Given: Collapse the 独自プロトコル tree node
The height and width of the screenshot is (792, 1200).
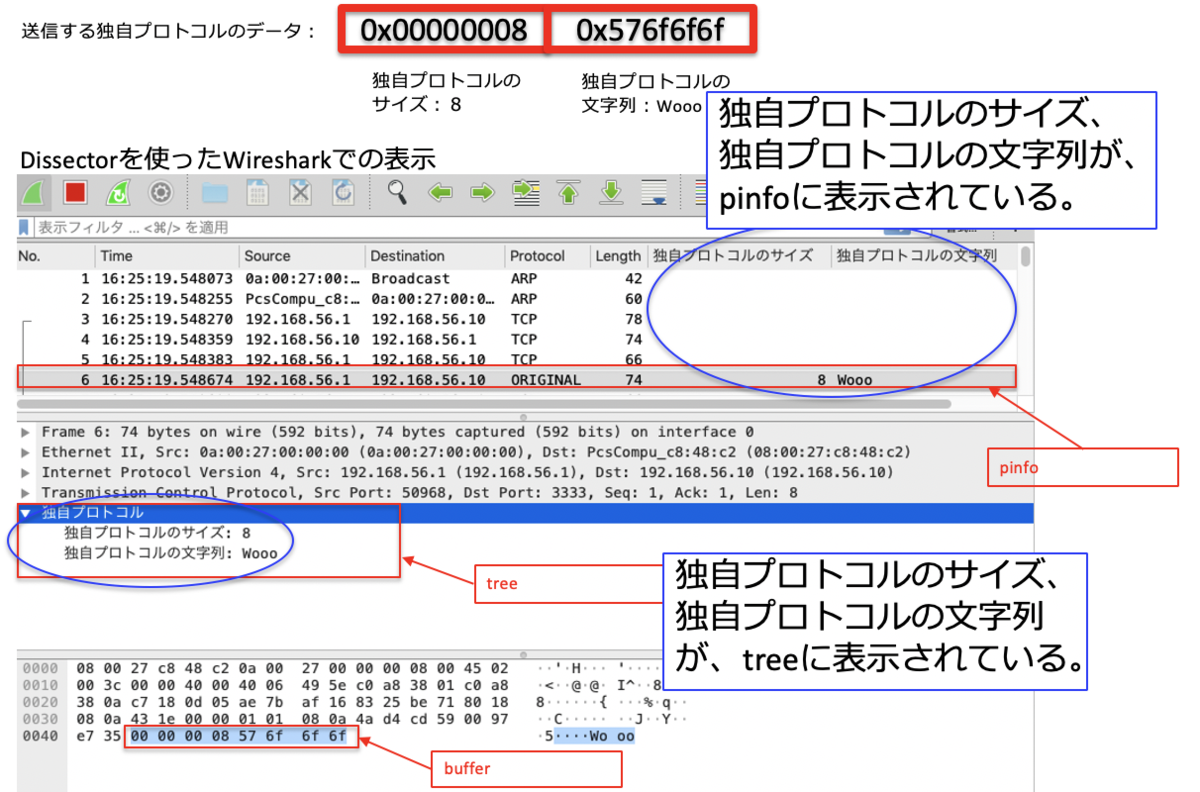Looking at the screenshot, I should (x=26, y=513).
